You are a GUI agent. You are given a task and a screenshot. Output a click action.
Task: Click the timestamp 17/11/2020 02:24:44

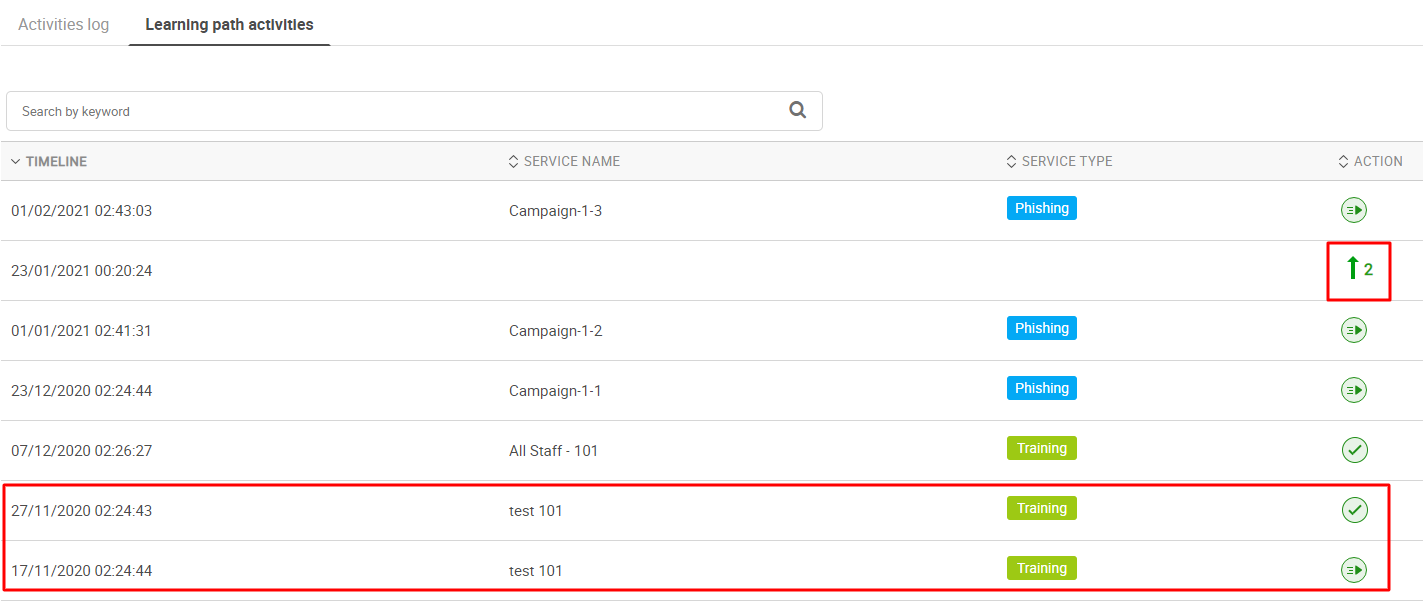82,571
